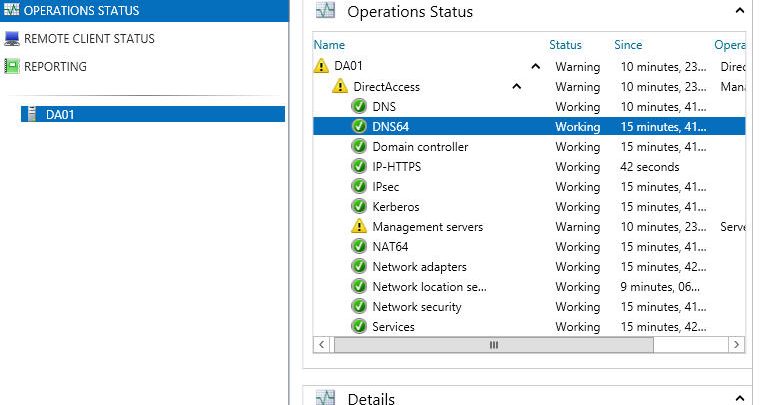This screenshot has width=768, height=405.
Task: Select the NAT64 row in the list
Action: pos(390,247)
